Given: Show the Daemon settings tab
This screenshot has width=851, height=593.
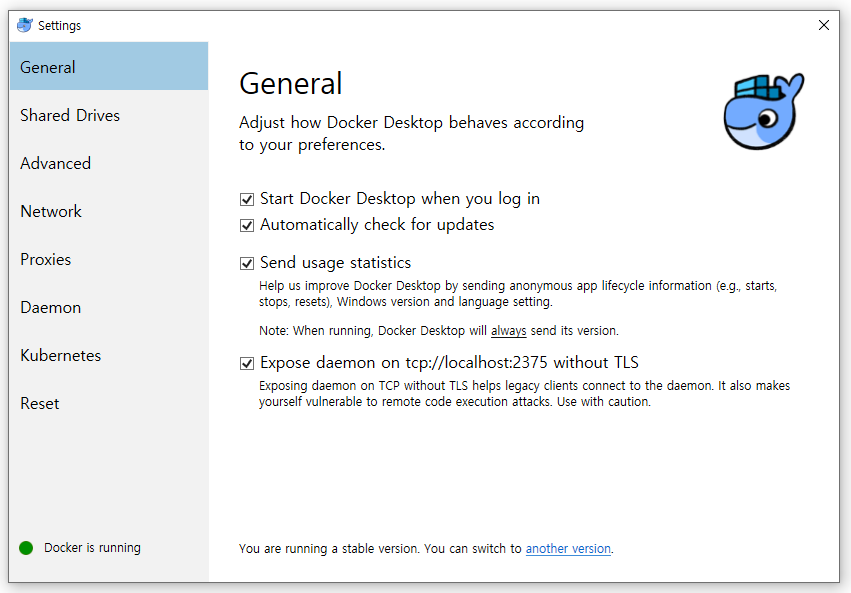Looking at the screenshot, I should 109,307.
